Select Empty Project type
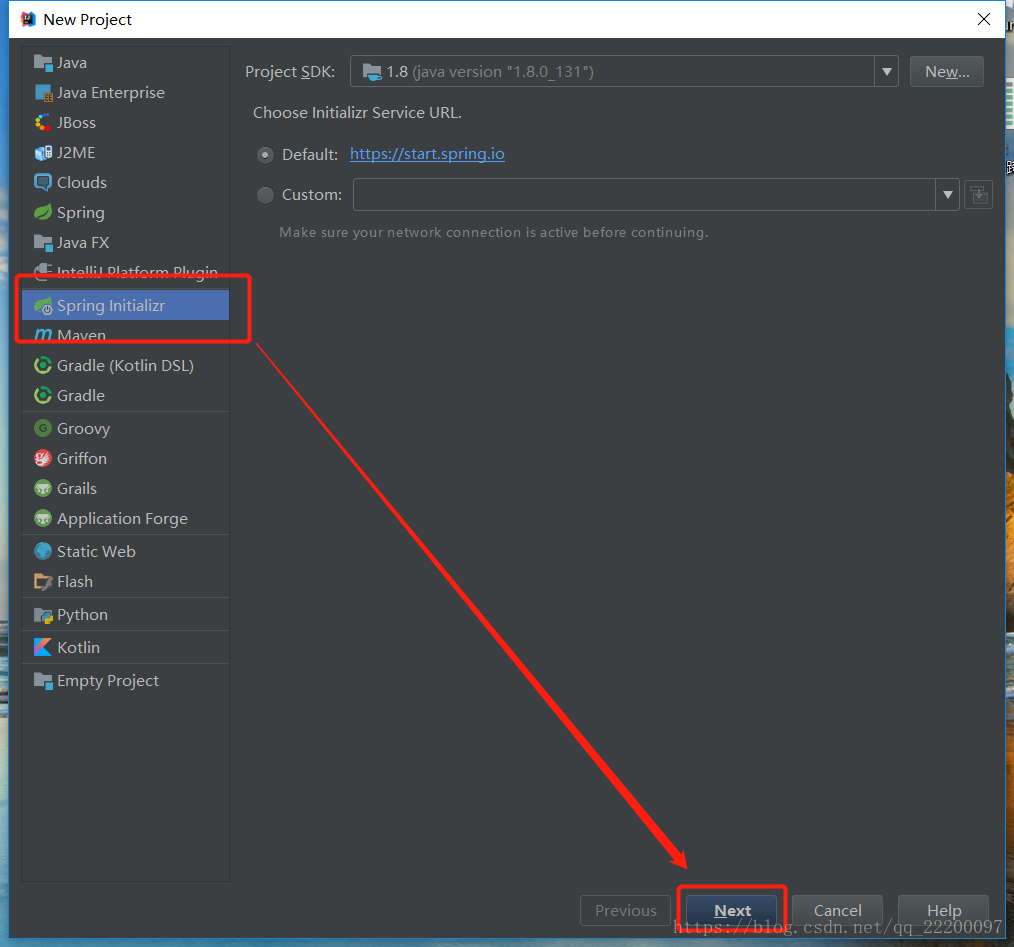1014x947 pixels. tap(125, 680)
